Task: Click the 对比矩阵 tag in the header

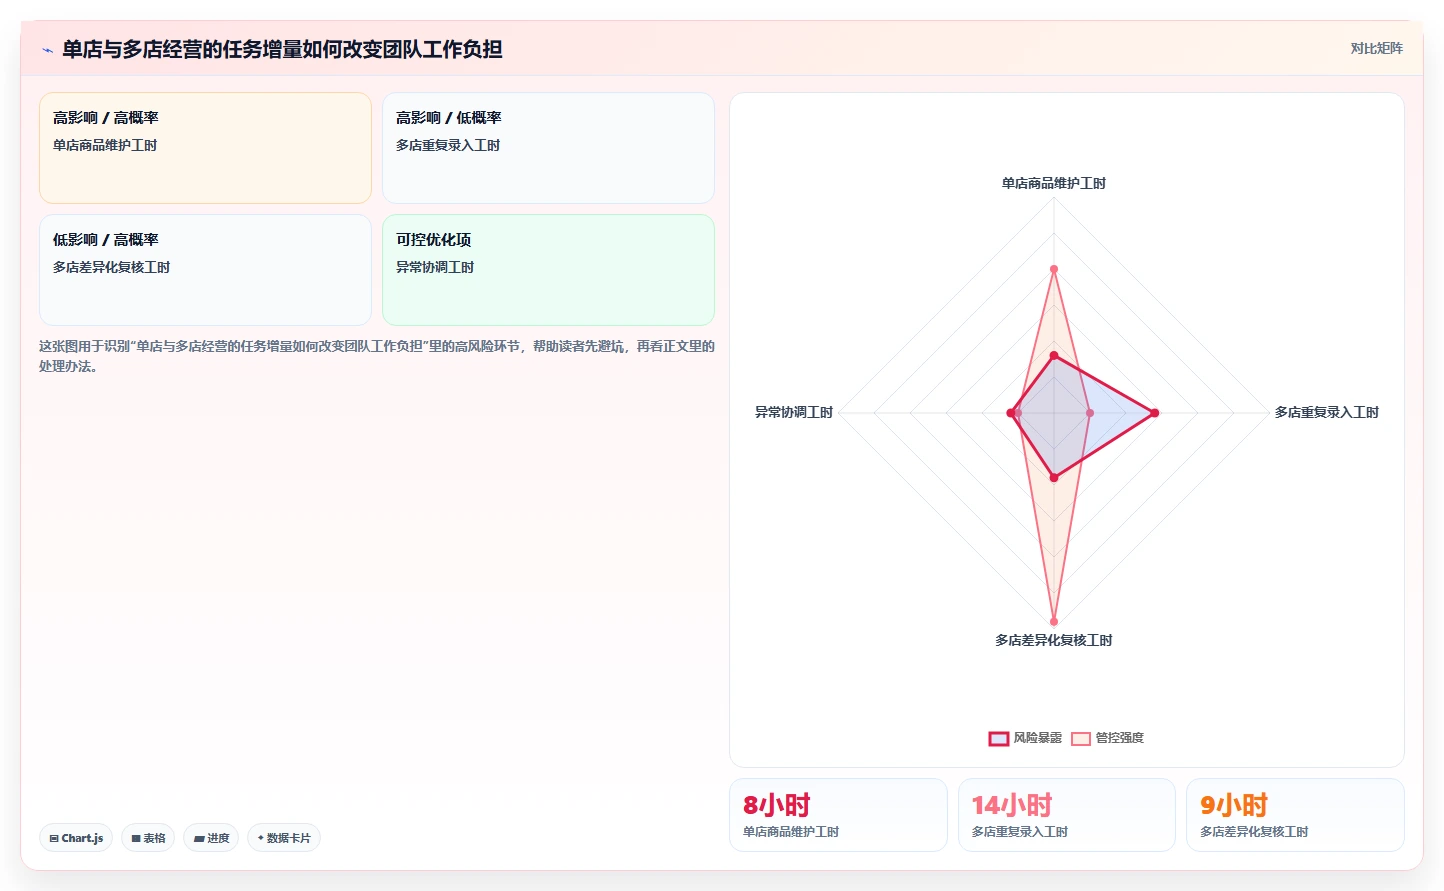Action: coord(1376,48)
